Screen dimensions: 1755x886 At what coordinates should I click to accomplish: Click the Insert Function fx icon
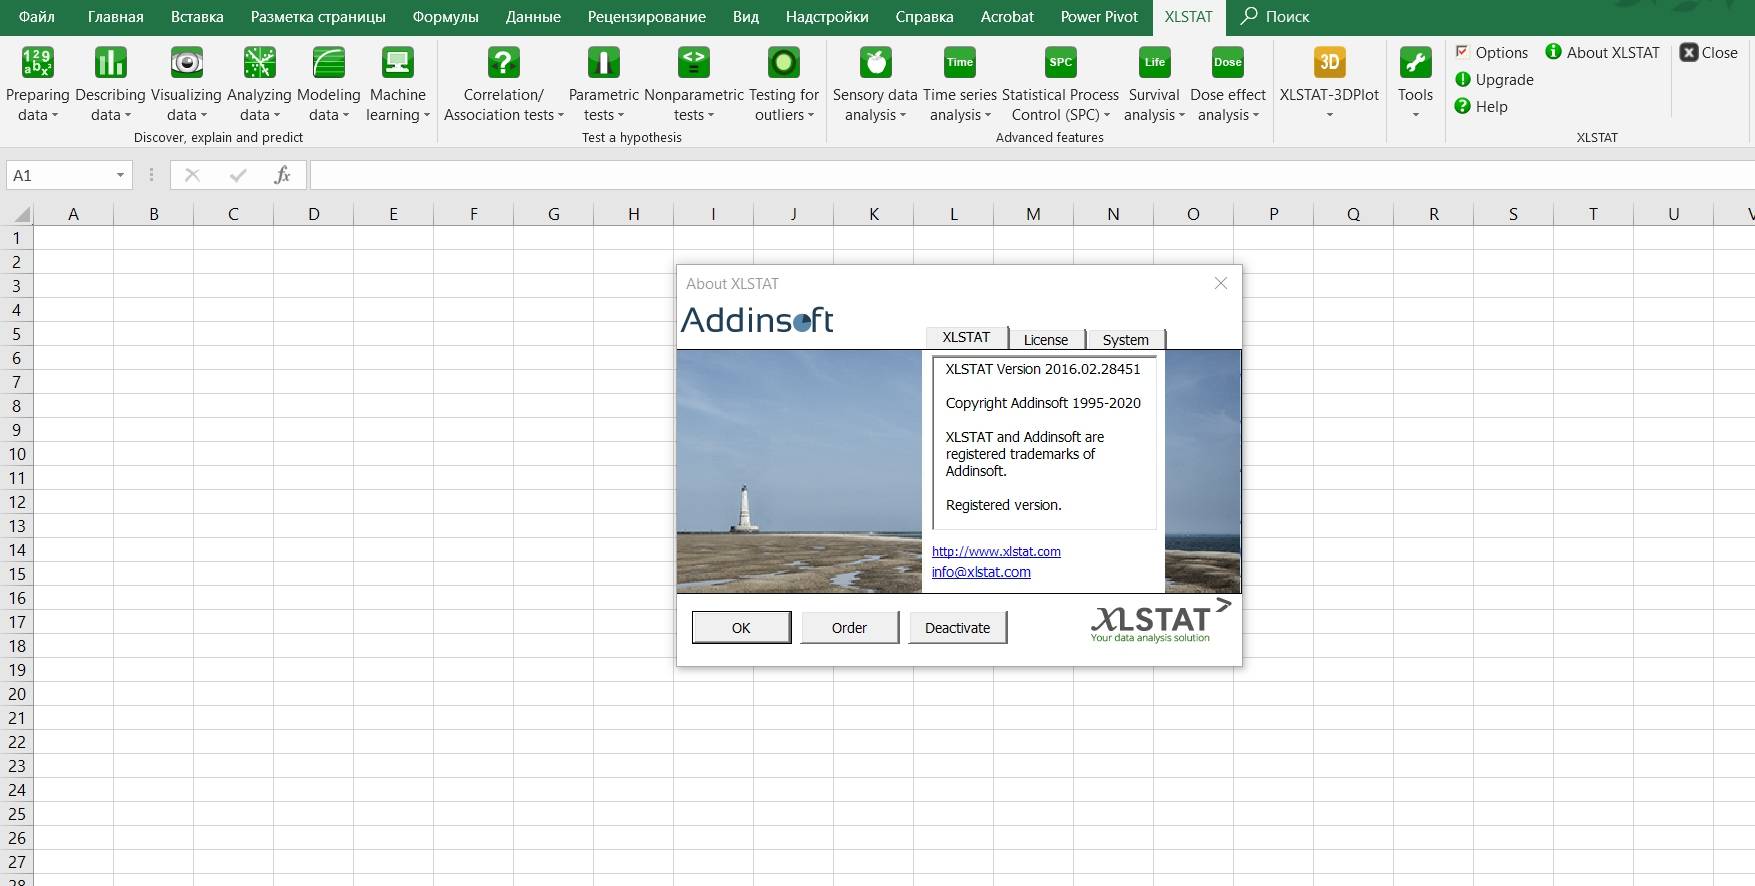283,175
